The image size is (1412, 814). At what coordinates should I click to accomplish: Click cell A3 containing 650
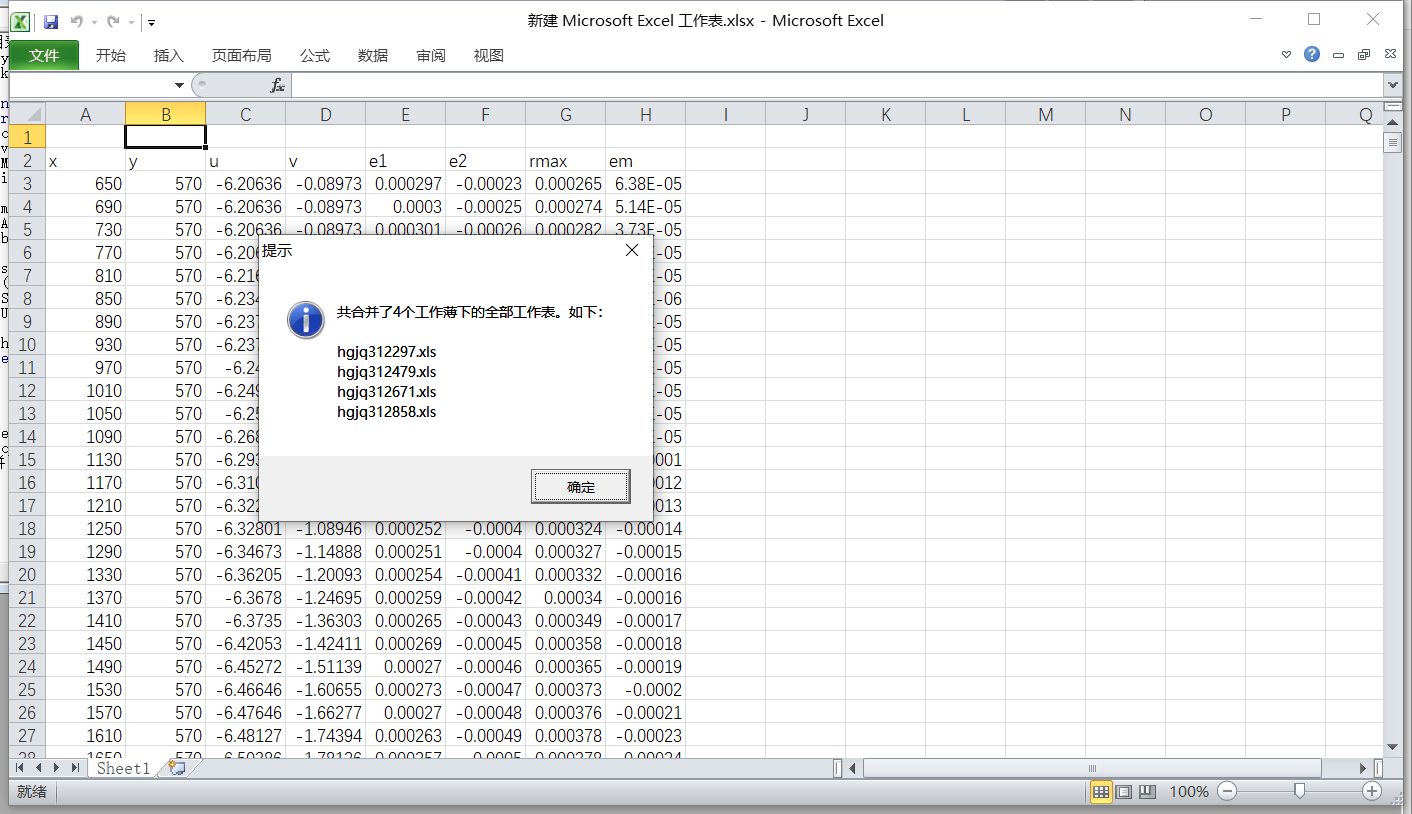tap(85, 183)
